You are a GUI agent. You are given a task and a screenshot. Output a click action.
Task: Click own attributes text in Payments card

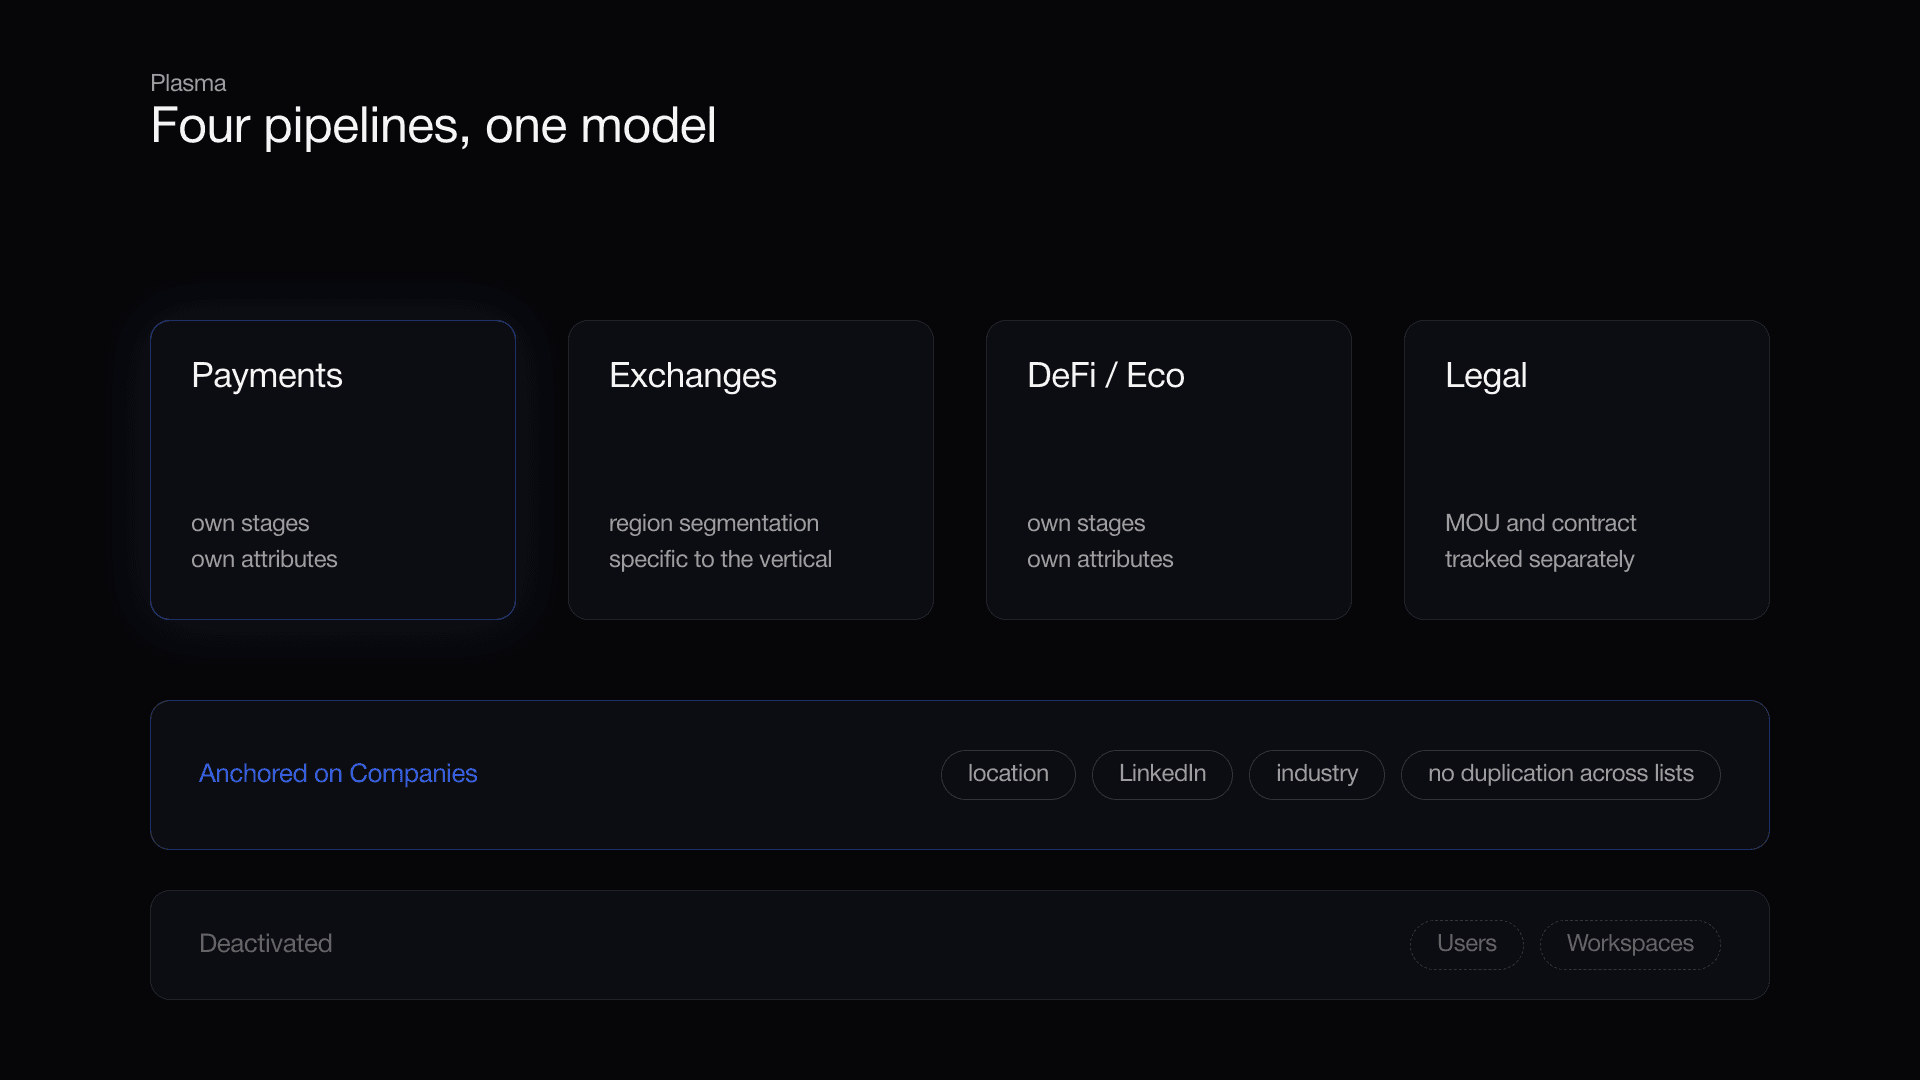(x=264, y=559)
